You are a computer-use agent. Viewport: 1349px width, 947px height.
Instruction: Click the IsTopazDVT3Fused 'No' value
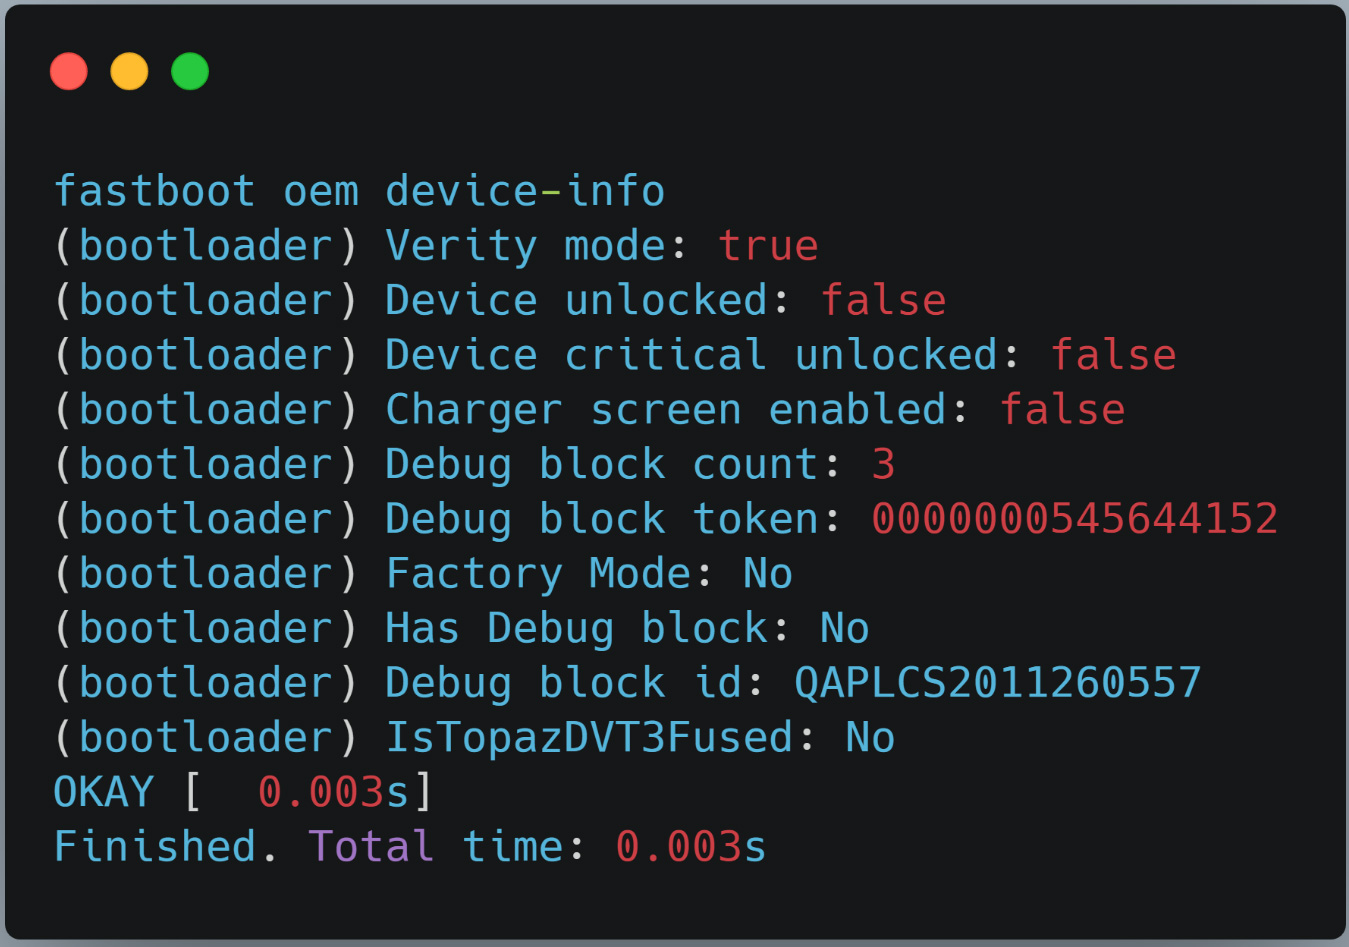[870, 738]
